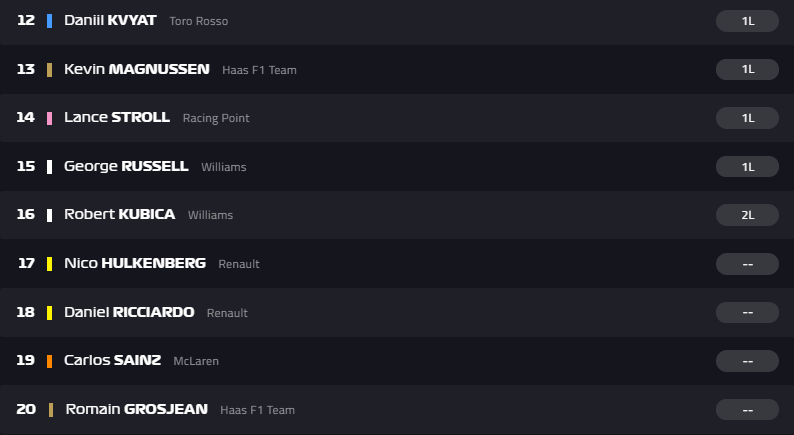Click Romain Grosjean's gap dash badge
The width and height of the screenshot is (794, 435).
(x=747, y=409)
